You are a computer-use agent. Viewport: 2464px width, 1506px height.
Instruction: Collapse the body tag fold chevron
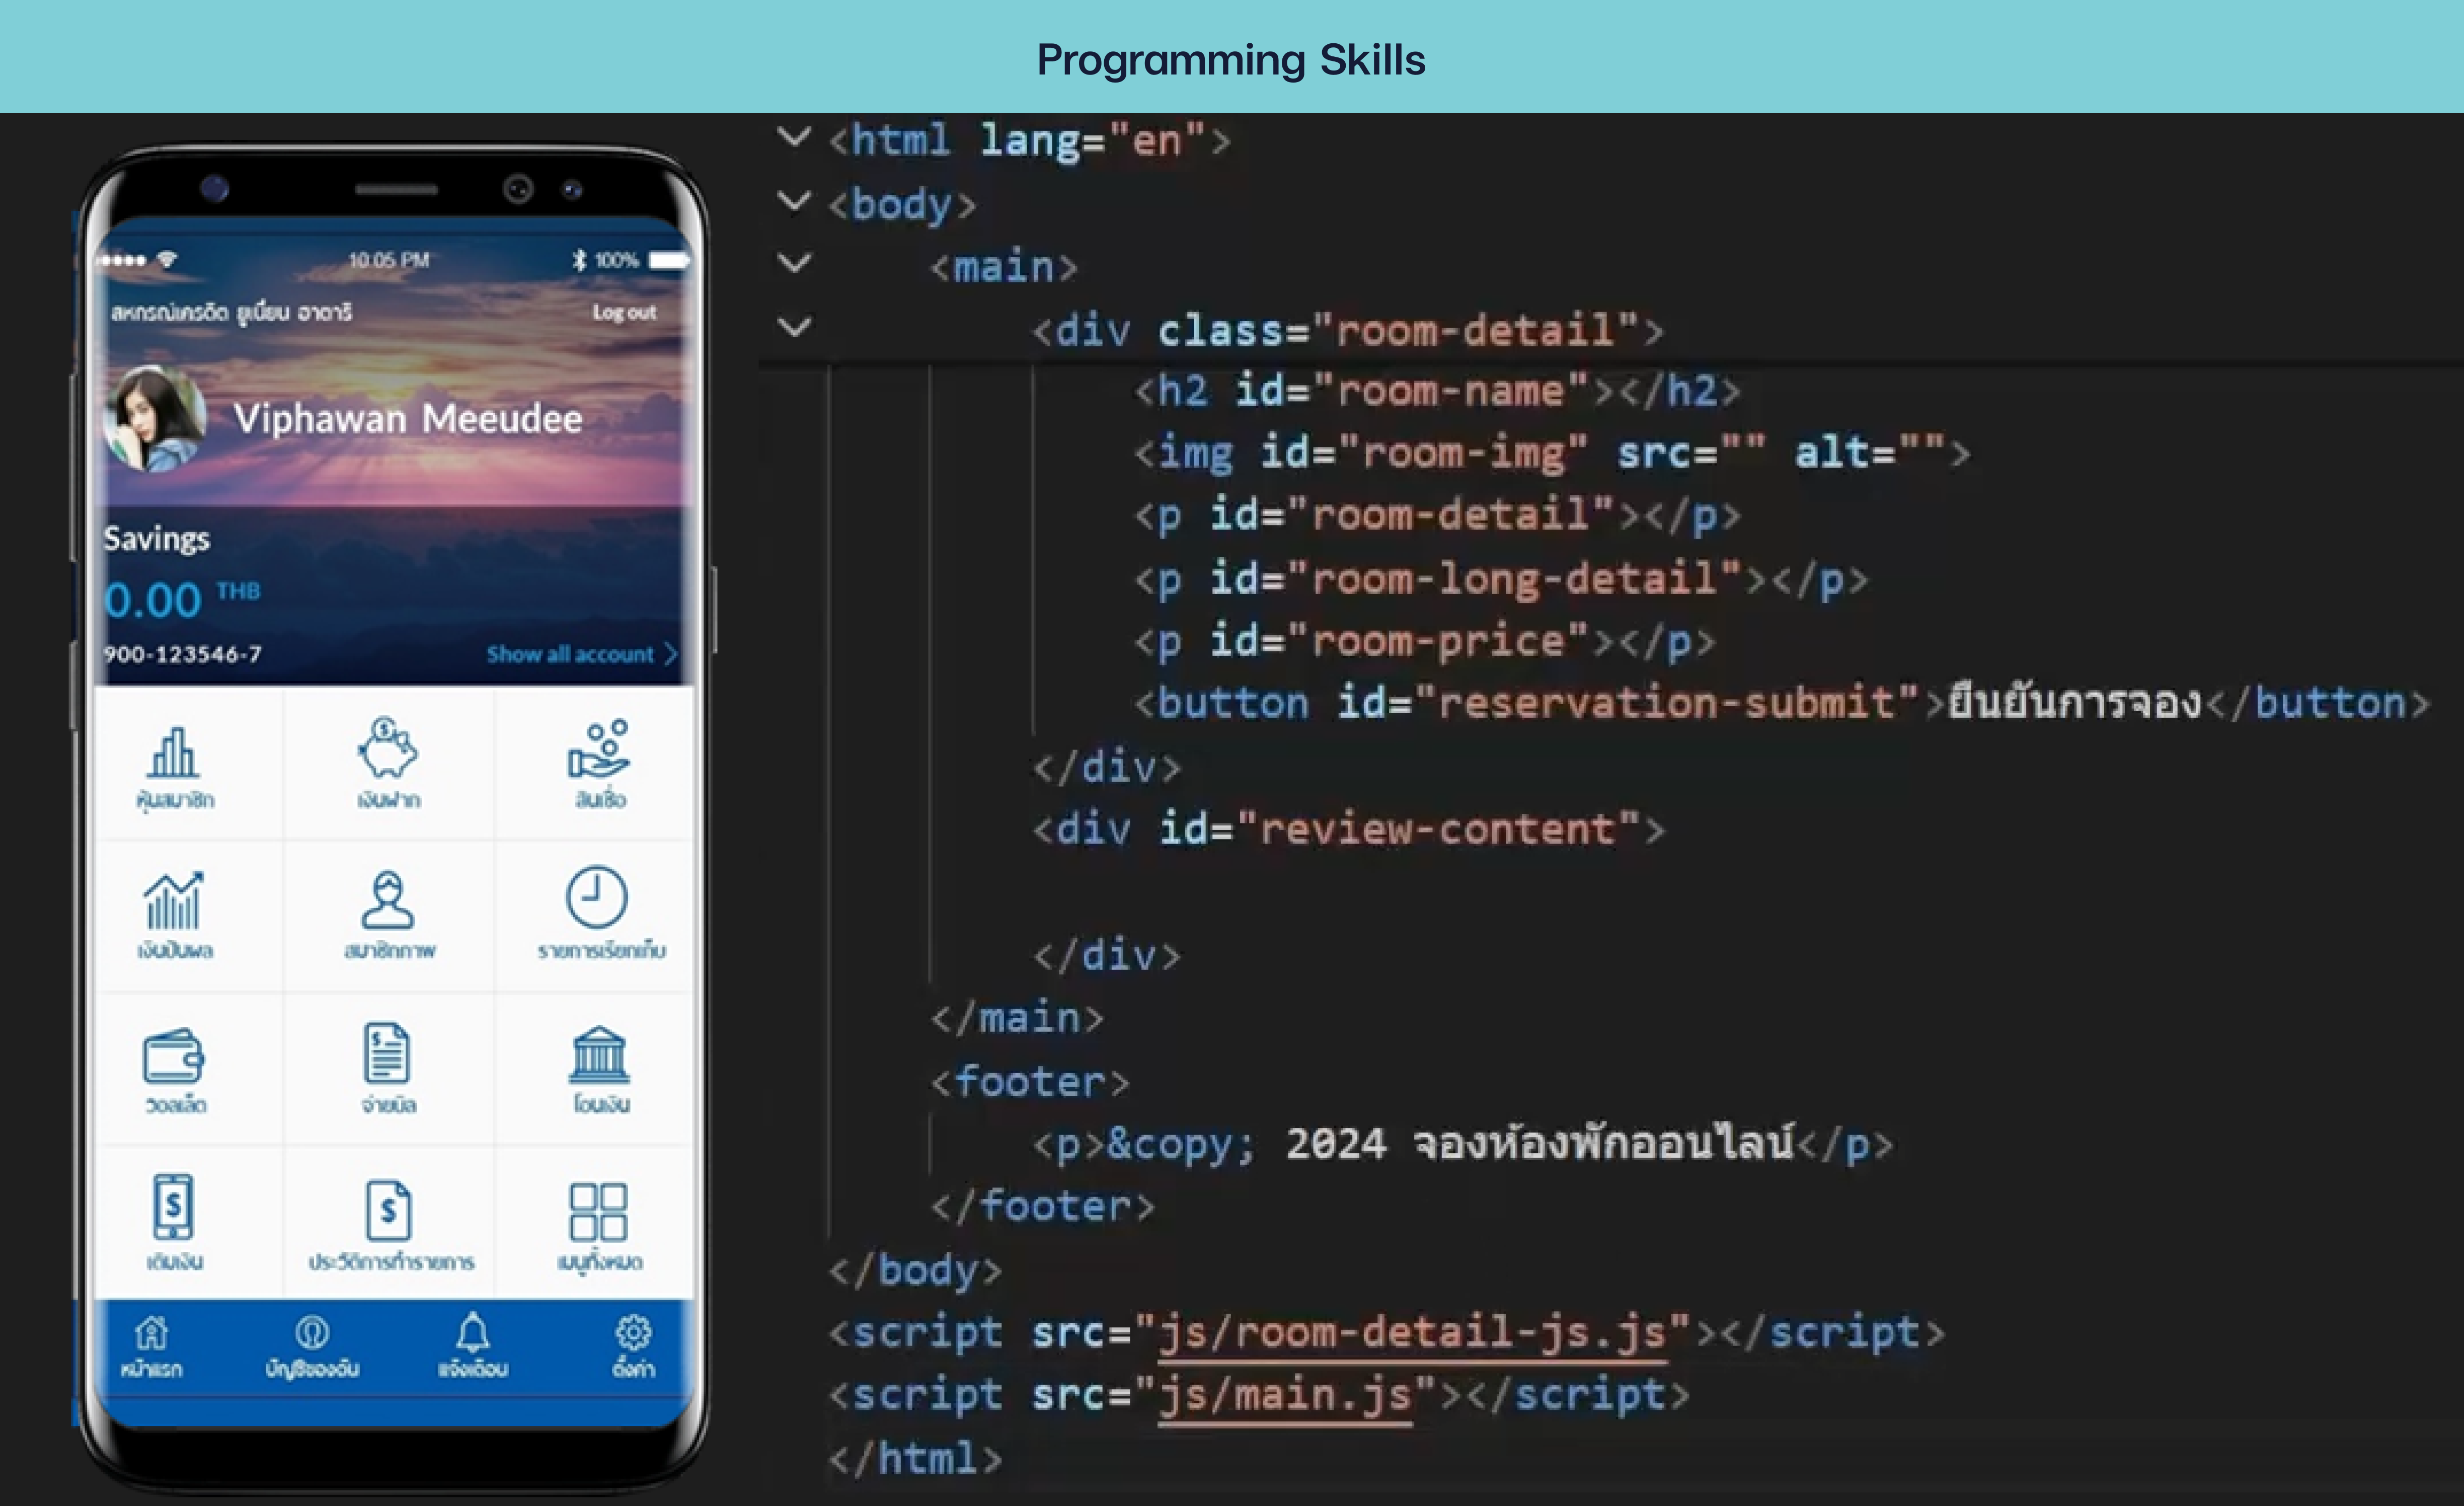794,201
